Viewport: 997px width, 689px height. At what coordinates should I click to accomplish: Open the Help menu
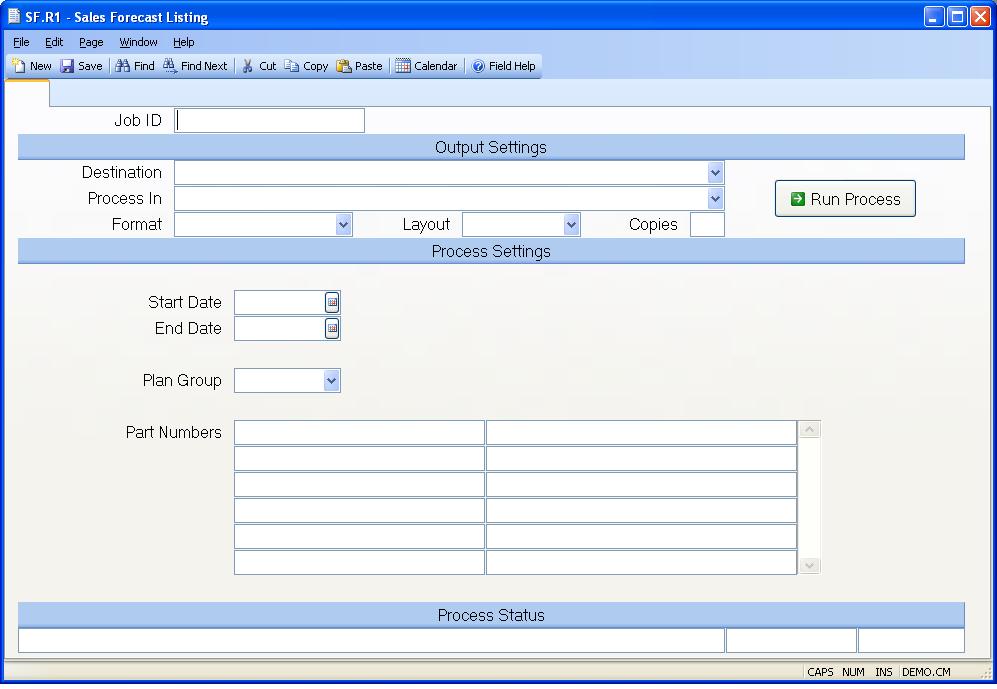(184, 42)
